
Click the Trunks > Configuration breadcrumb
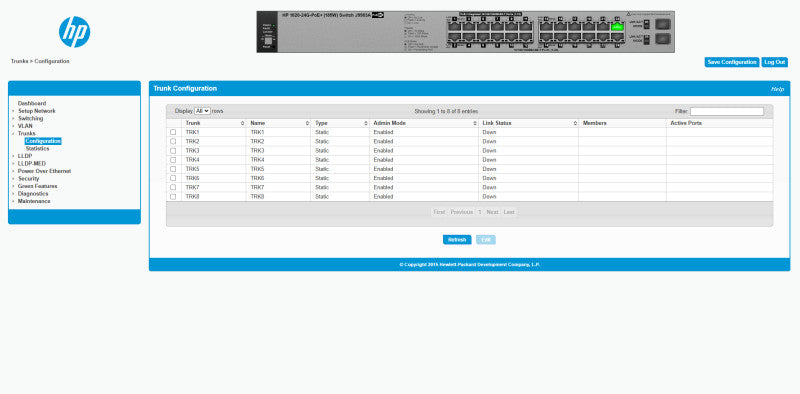[40, 61]
